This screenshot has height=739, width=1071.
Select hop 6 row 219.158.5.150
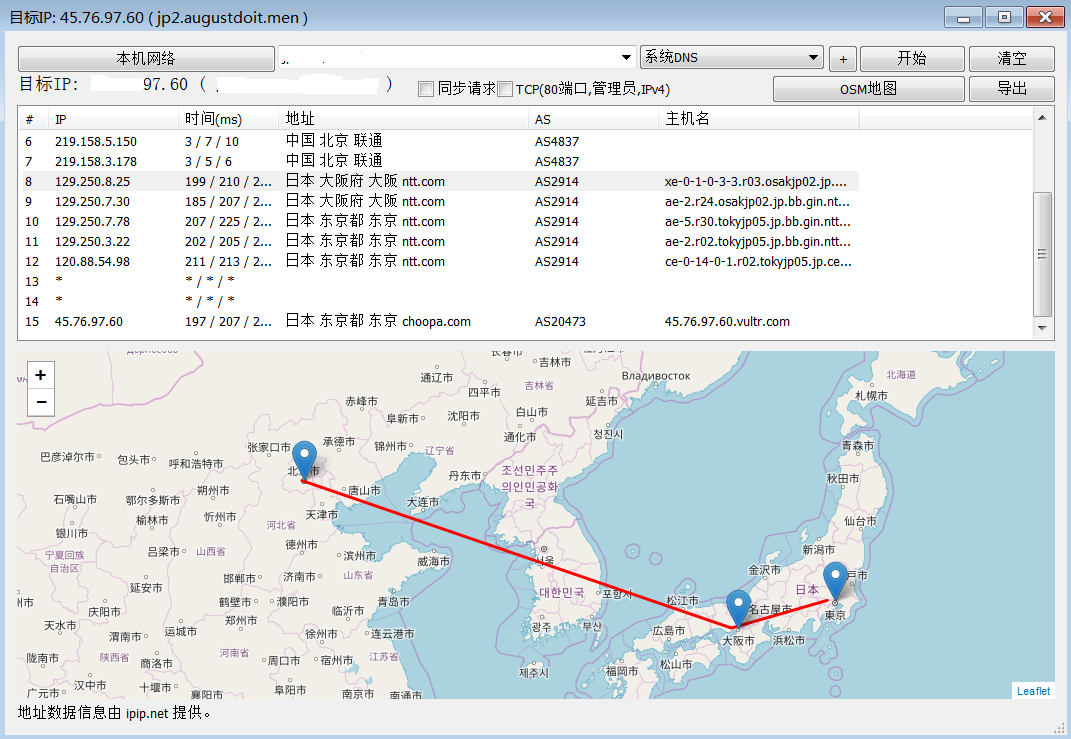(x=439, y=141)
